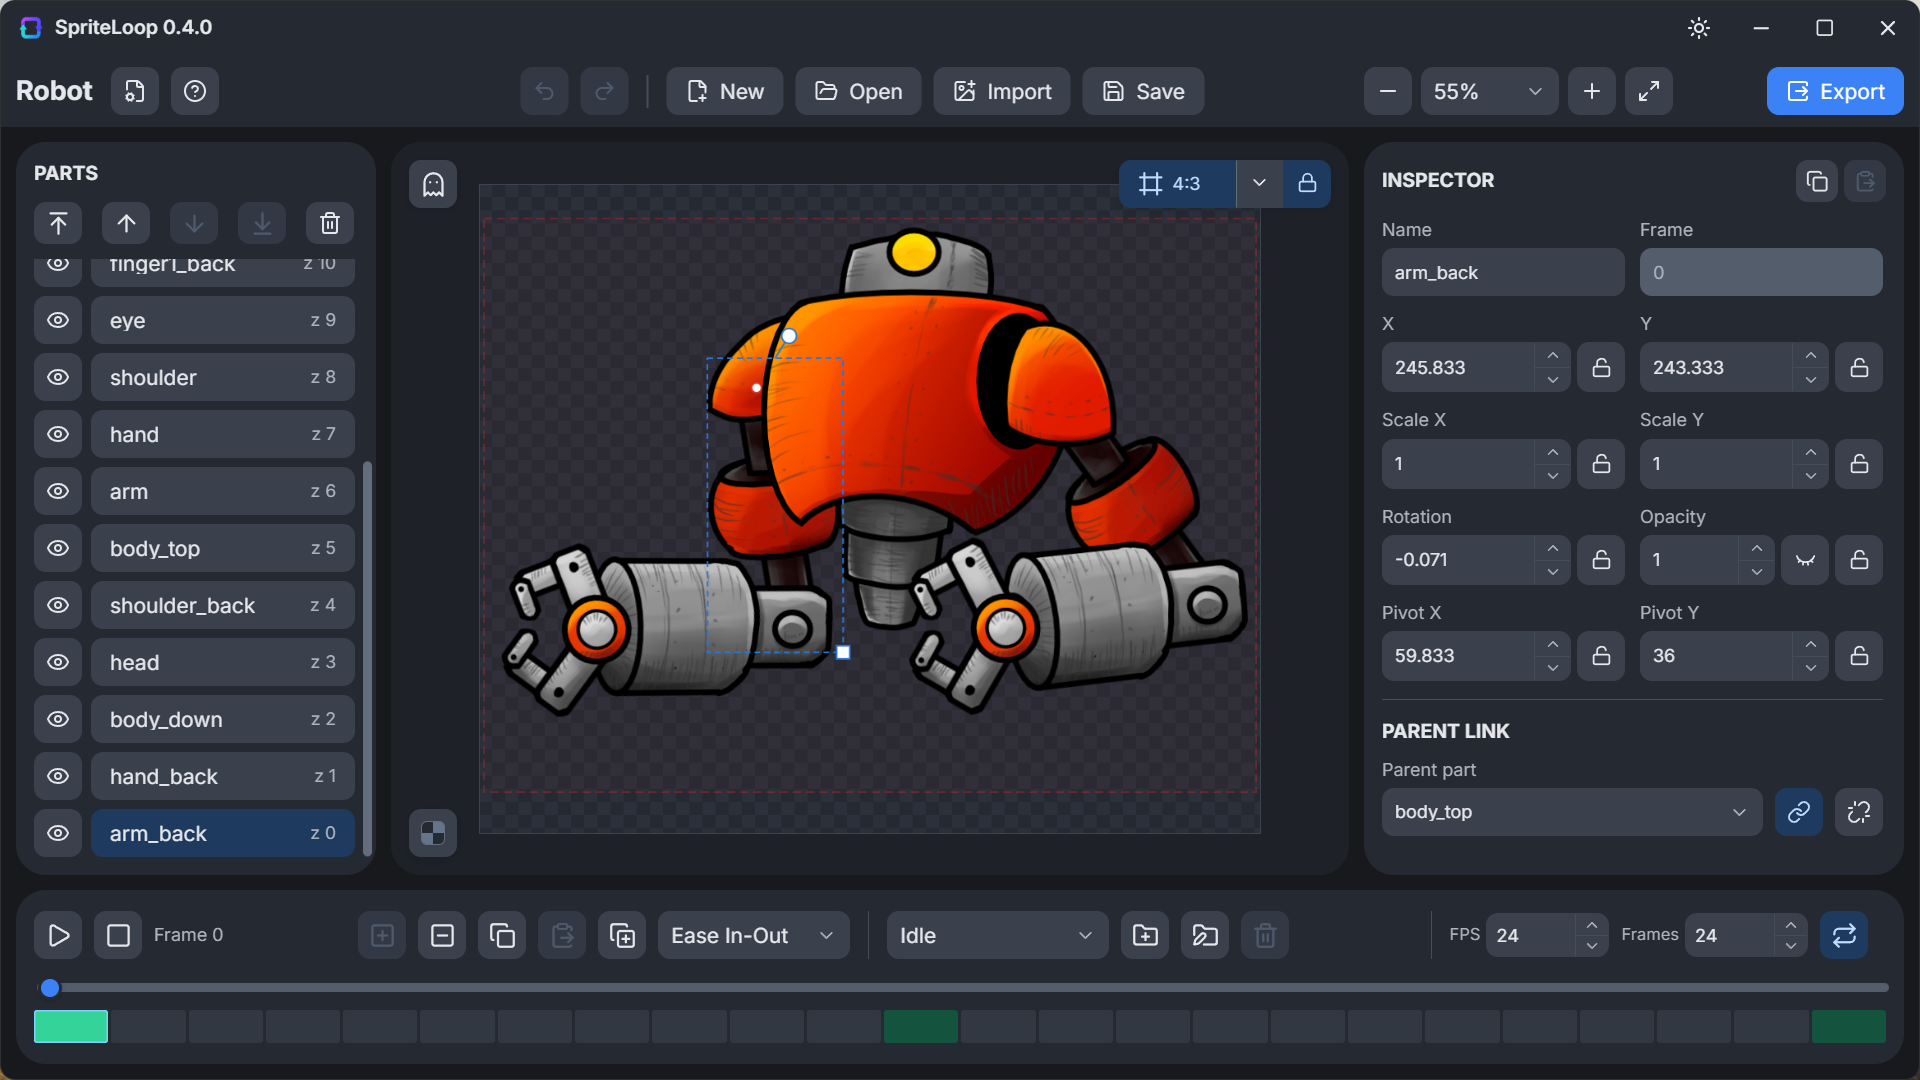This screenshot has width=1920, height=1080.
Task: Open the 55% zoom level dropdown
Action: [x=1489, y=91]
